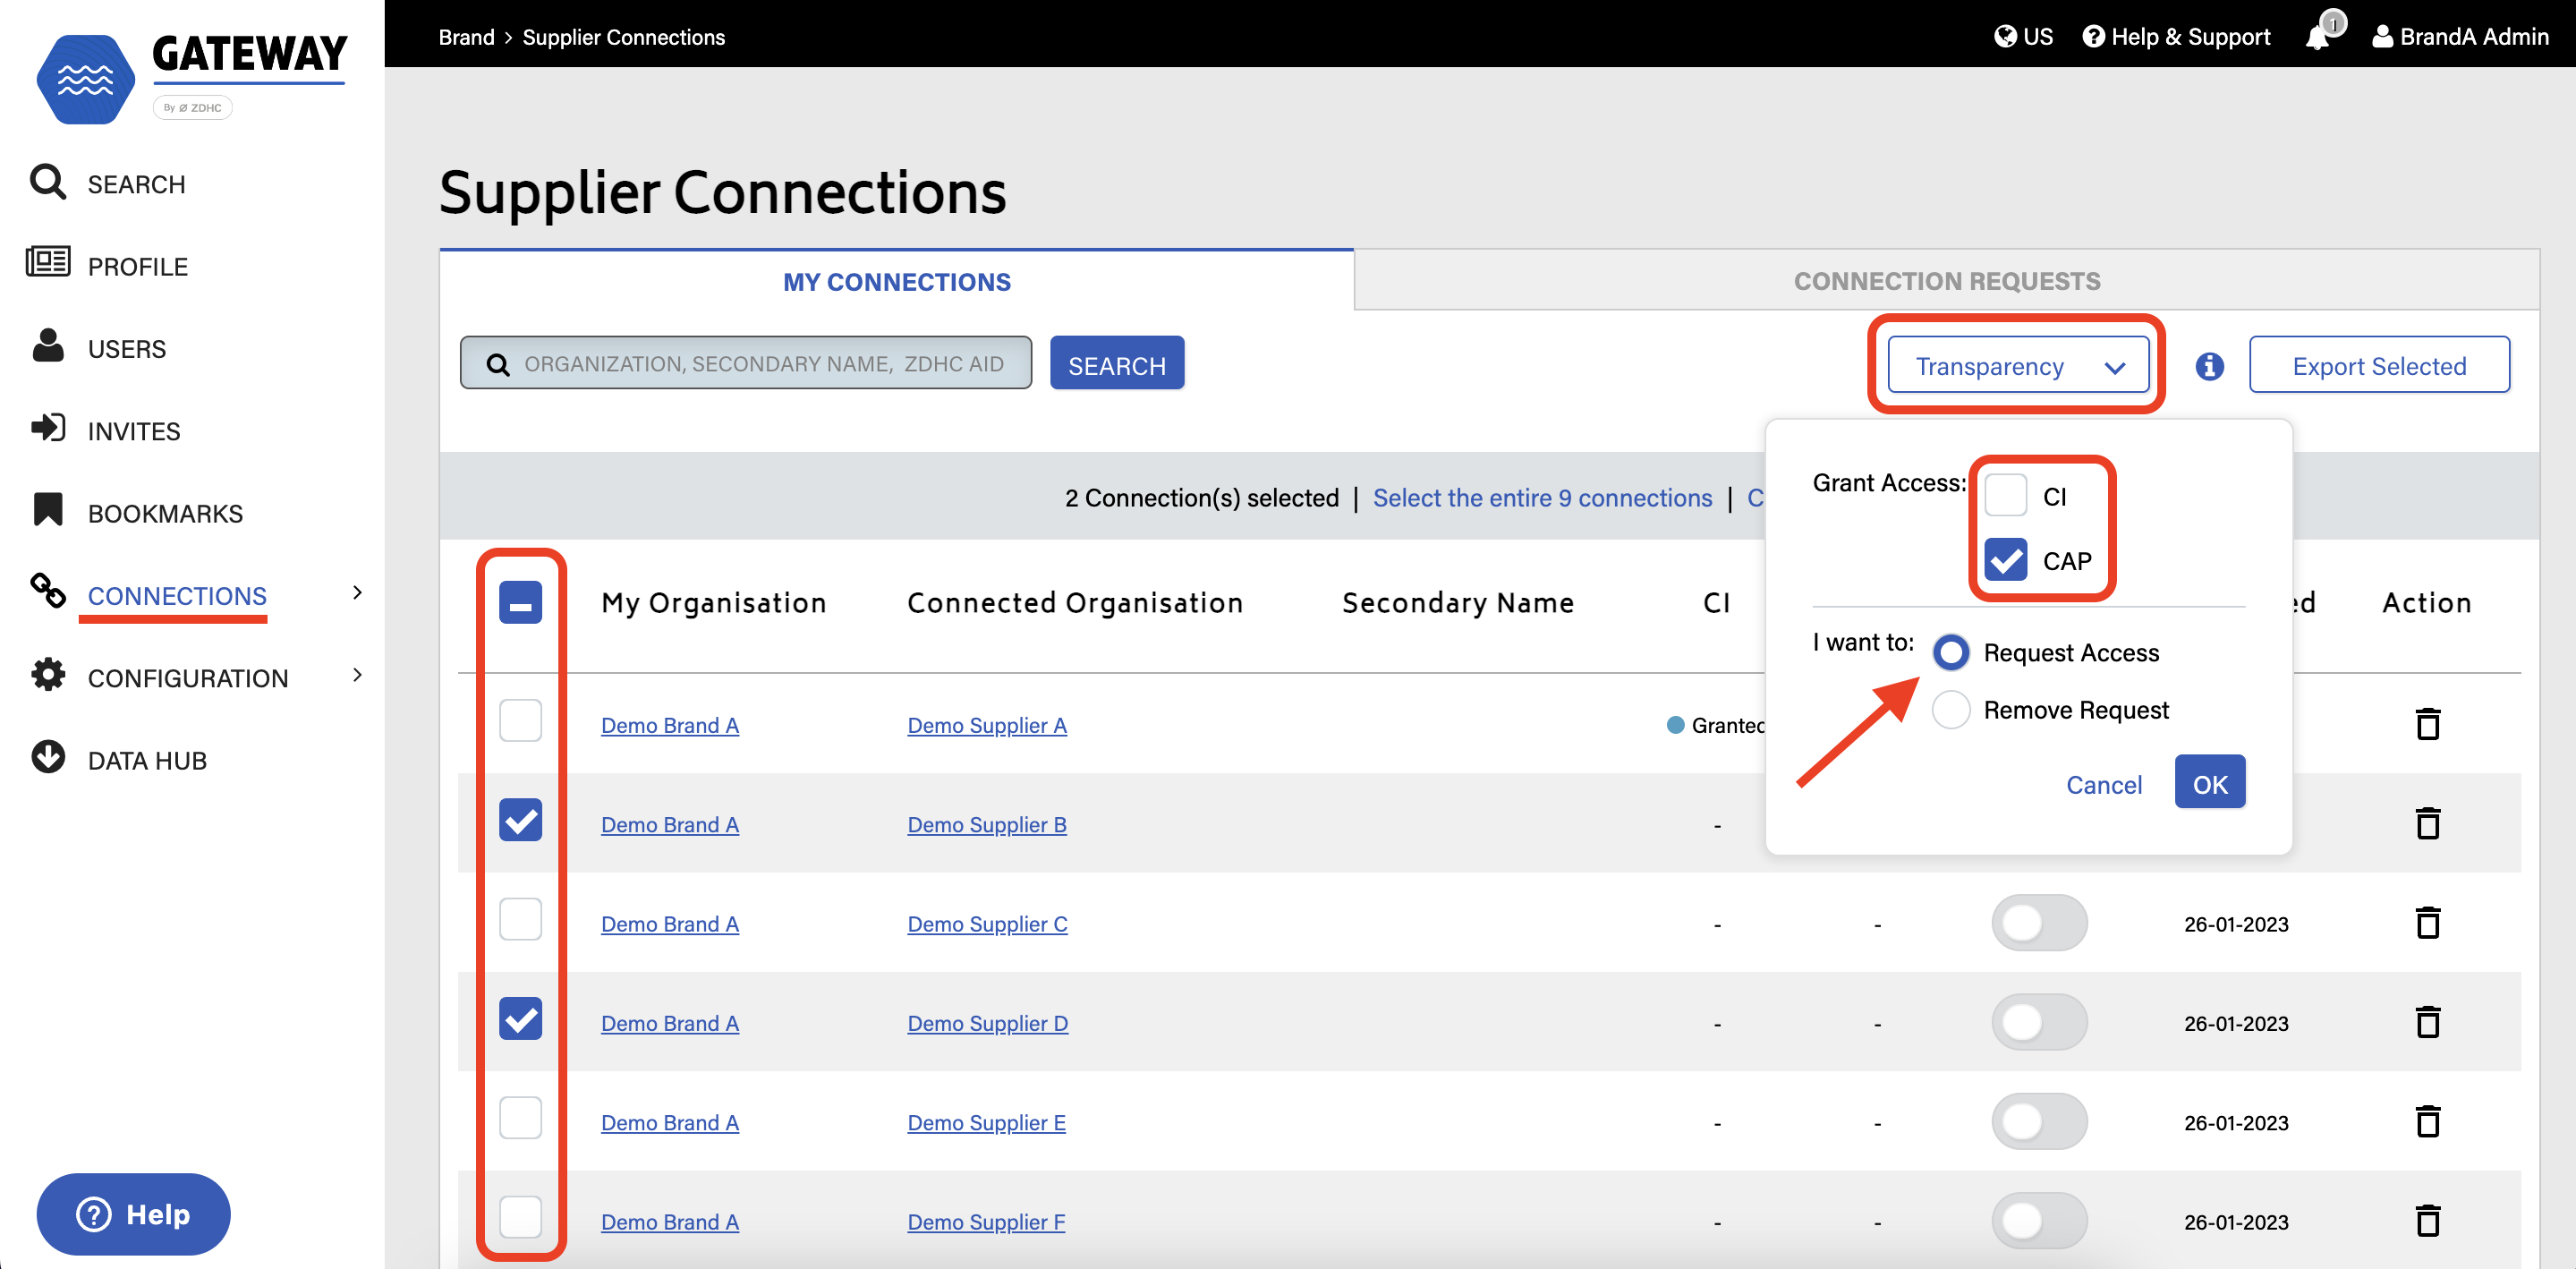Open the Transparency dropdown

2018,366
